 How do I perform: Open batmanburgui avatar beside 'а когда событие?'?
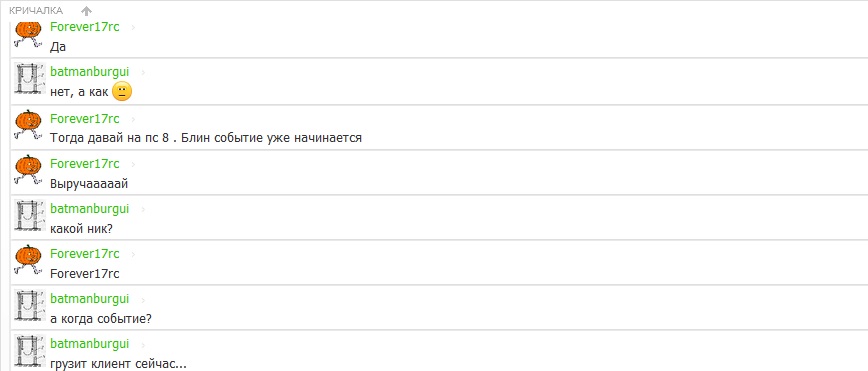(28, 305)
